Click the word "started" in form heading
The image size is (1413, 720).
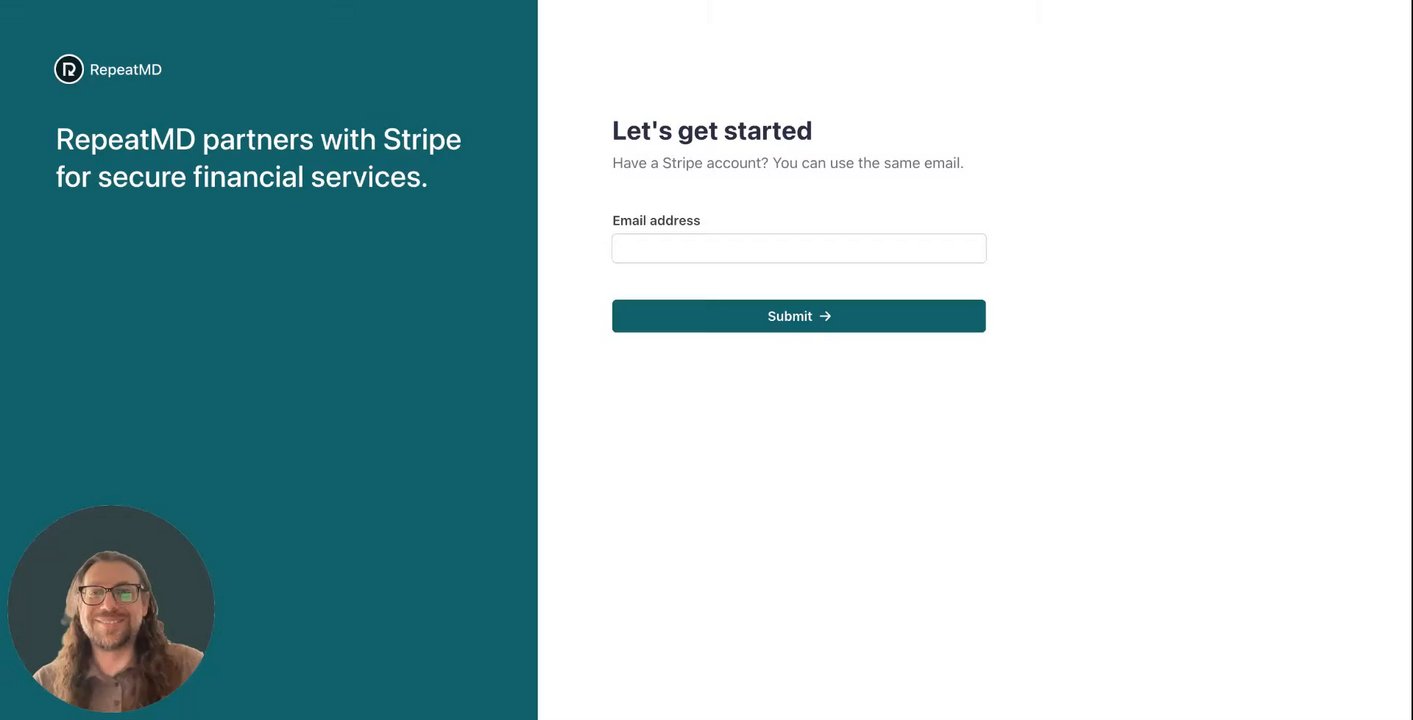[768, 131]
